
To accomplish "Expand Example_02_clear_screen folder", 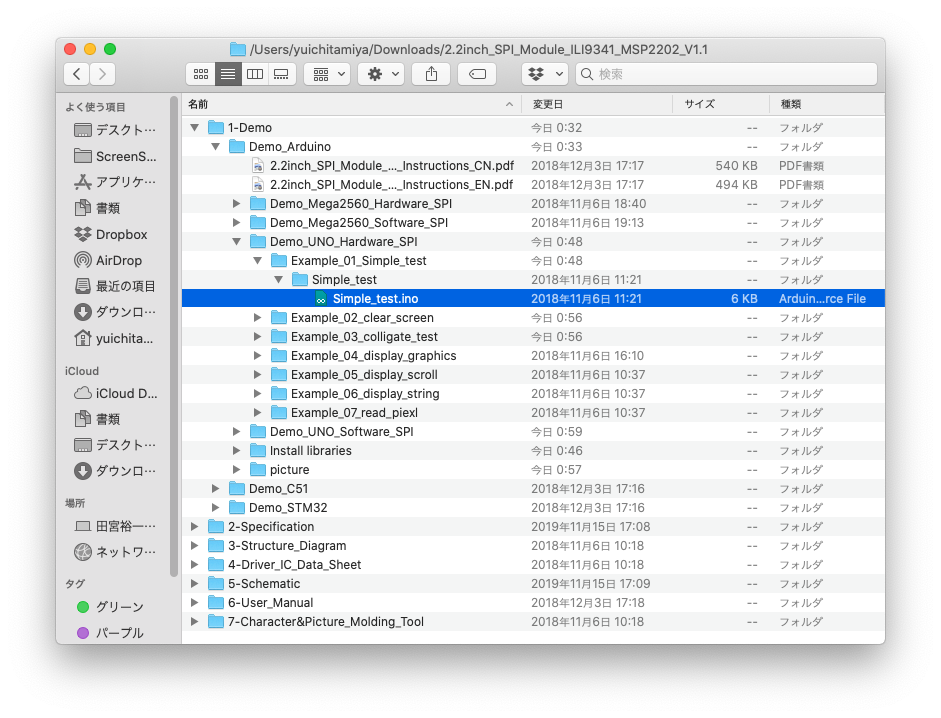I will click(x=257, y=318).
